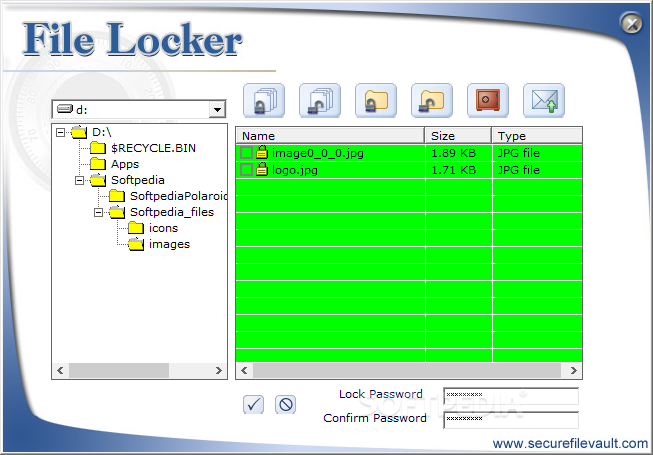This screenshot has width=653, height=455.
Task: Click the icons folder icon in tree
Action: coord(136,228)
